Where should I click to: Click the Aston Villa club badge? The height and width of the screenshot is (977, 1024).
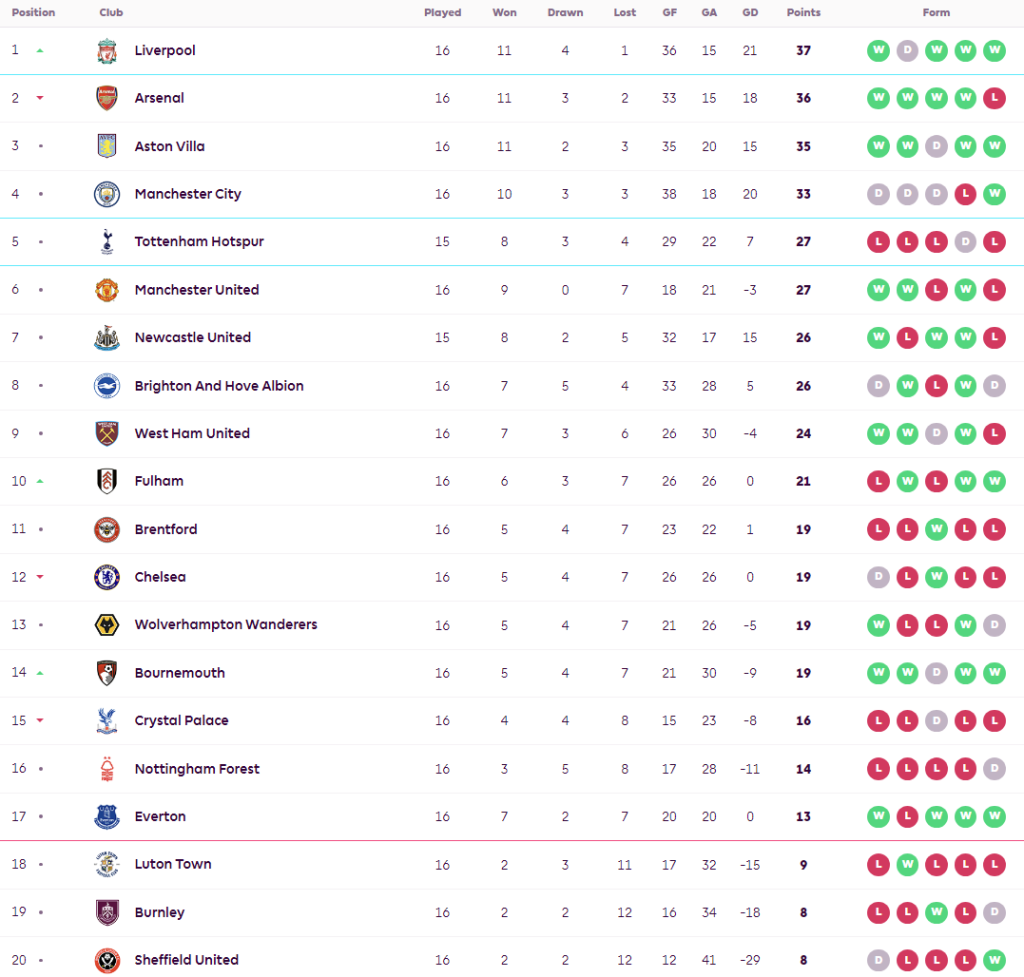(x=107, y=146)
